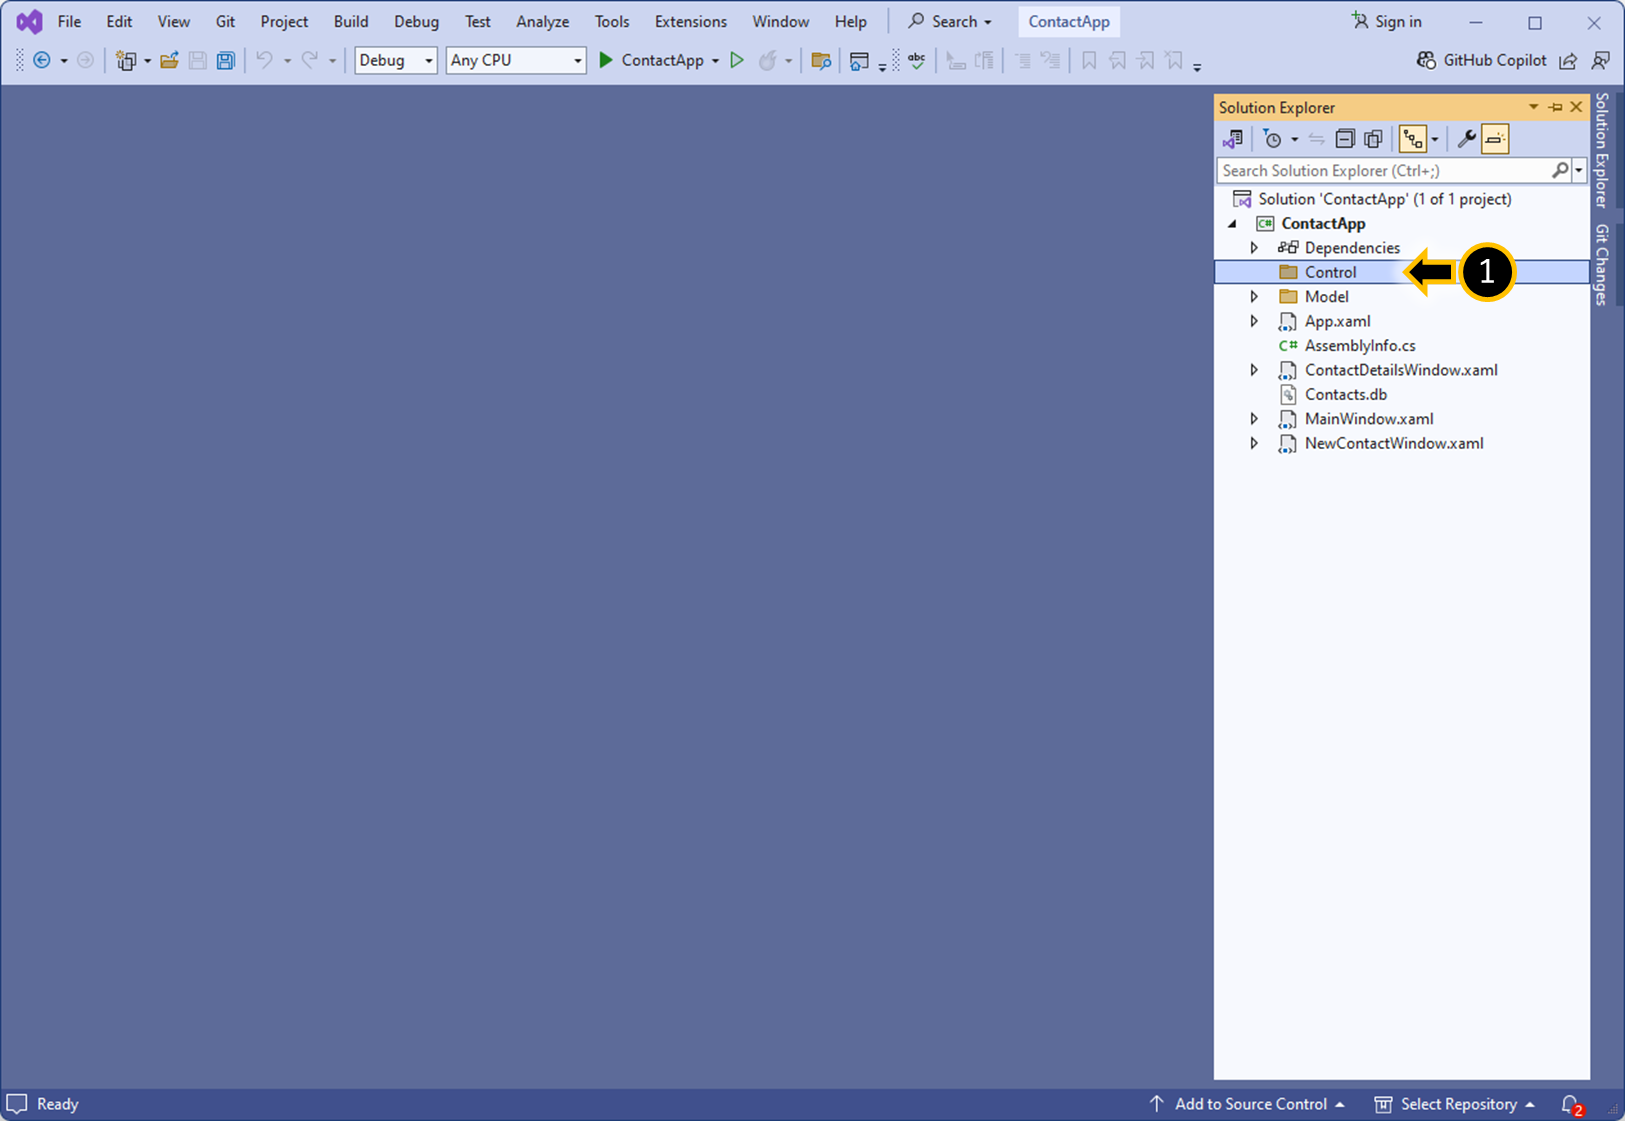Click the Open File folder icon
The width and height of the screenshot is (1625, 1121).
point(169,61)
